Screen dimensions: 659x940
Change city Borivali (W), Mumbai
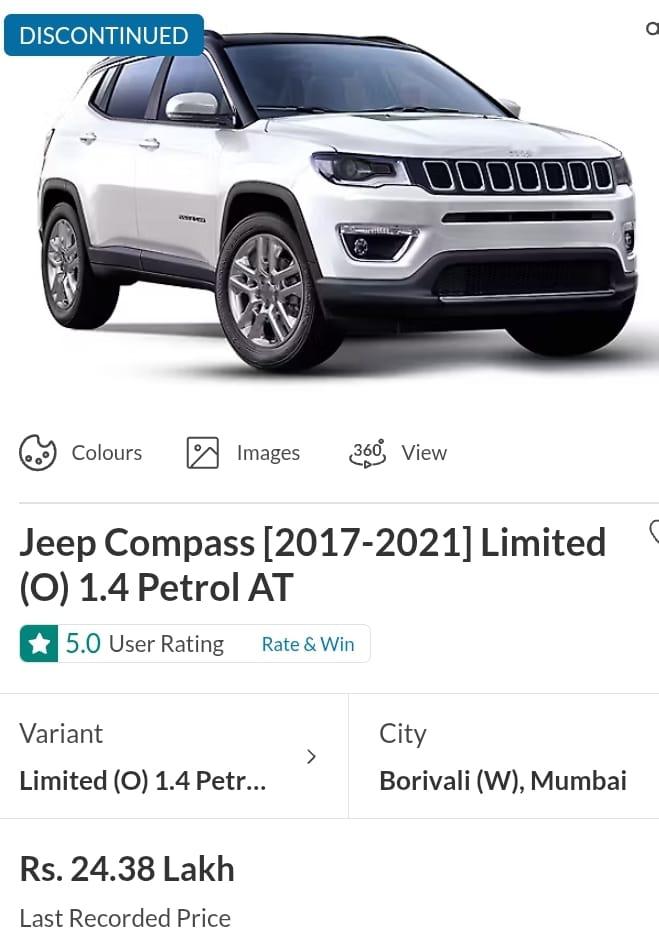(504, 756)
